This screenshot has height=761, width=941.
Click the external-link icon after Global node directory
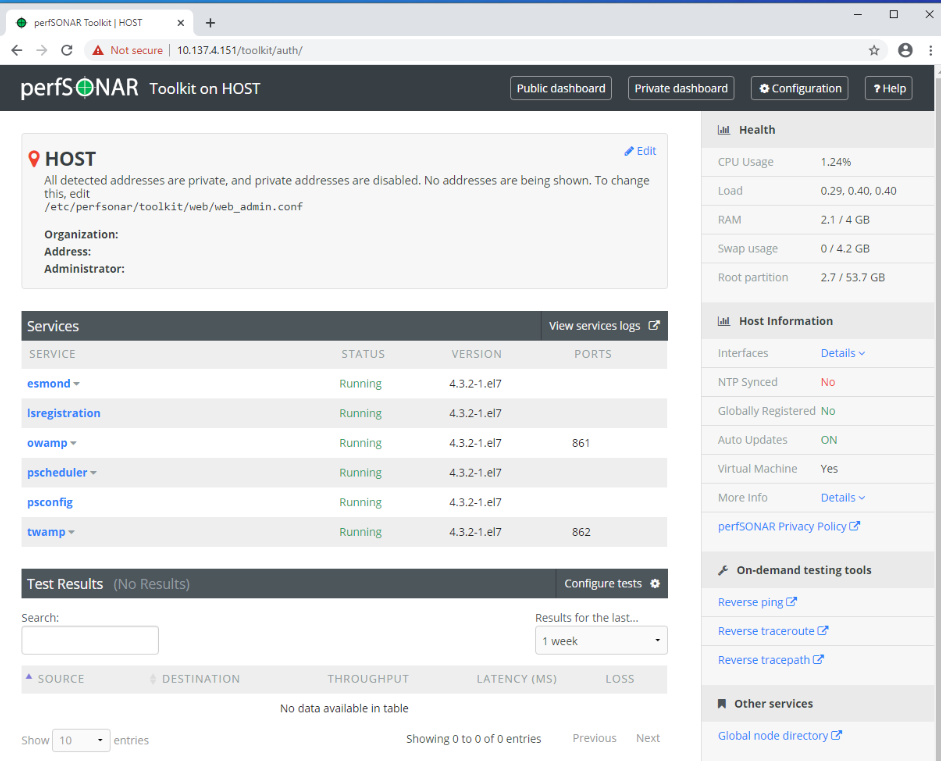coord(836,735)
